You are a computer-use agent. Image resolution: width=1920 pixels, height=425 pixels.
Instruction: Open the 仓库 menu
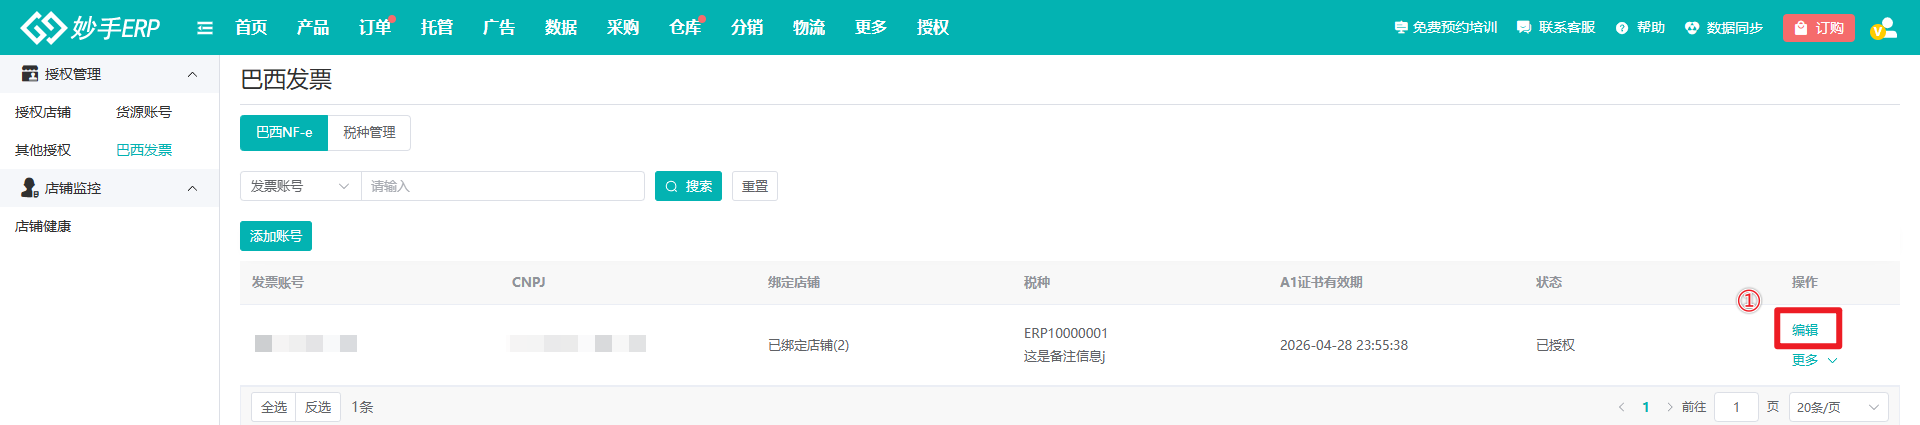685,28
